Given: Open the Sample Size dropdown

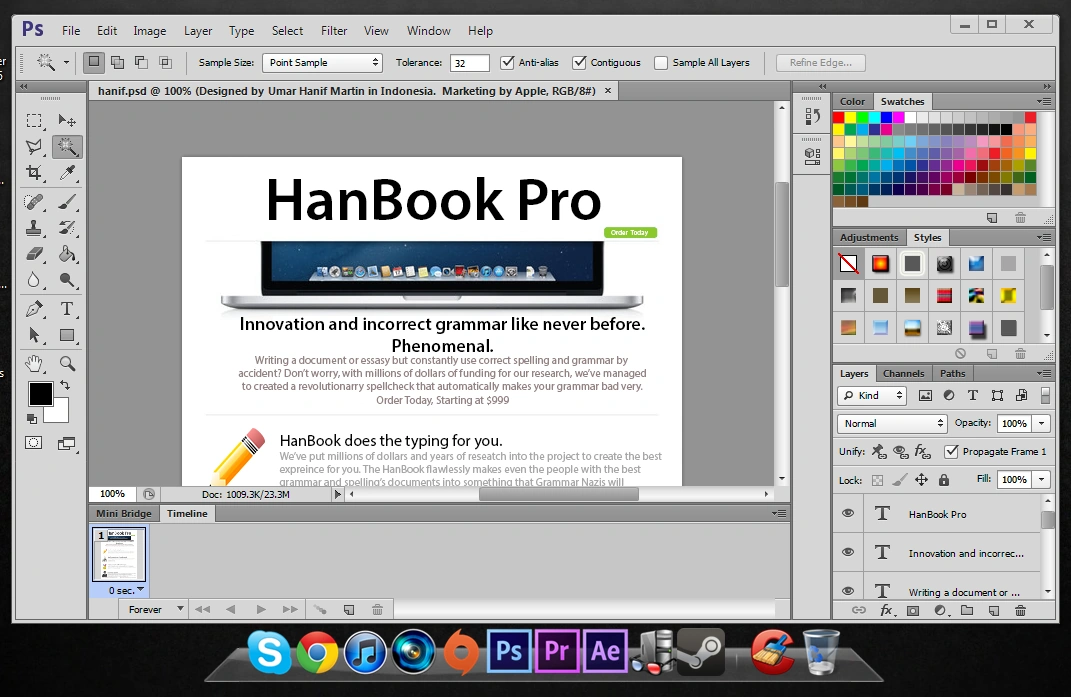Looking at the screenshot, I should point(320,62).
